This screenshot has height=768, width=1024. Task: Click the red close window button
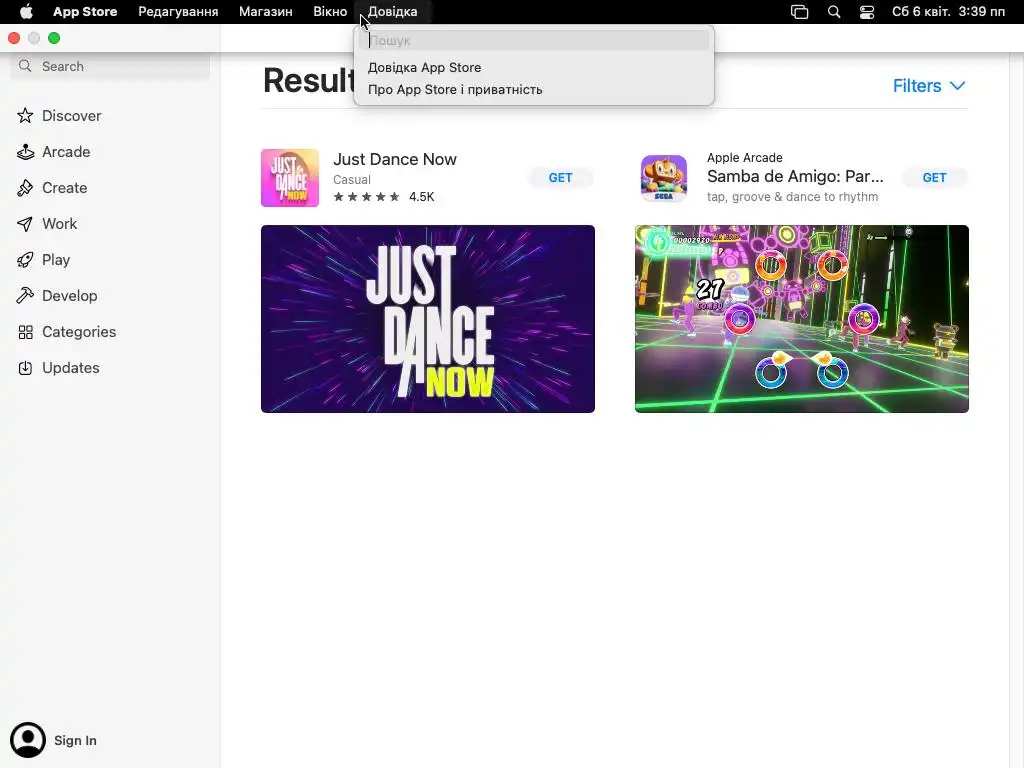click(14, 38)
